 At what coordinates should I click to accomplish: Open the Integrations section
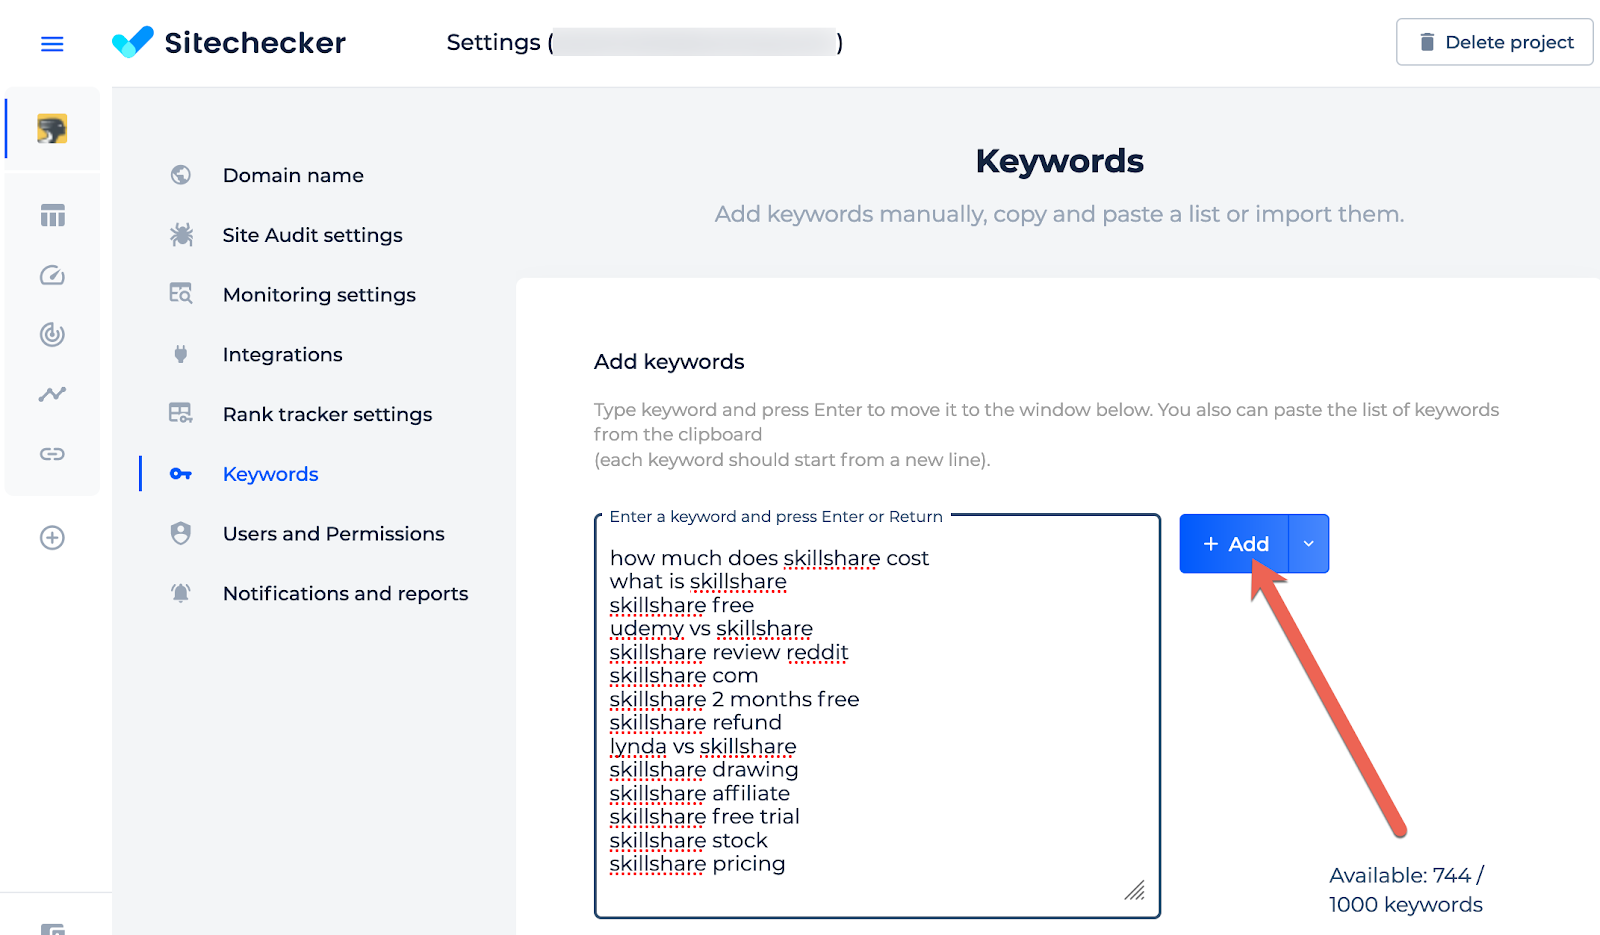282,354
